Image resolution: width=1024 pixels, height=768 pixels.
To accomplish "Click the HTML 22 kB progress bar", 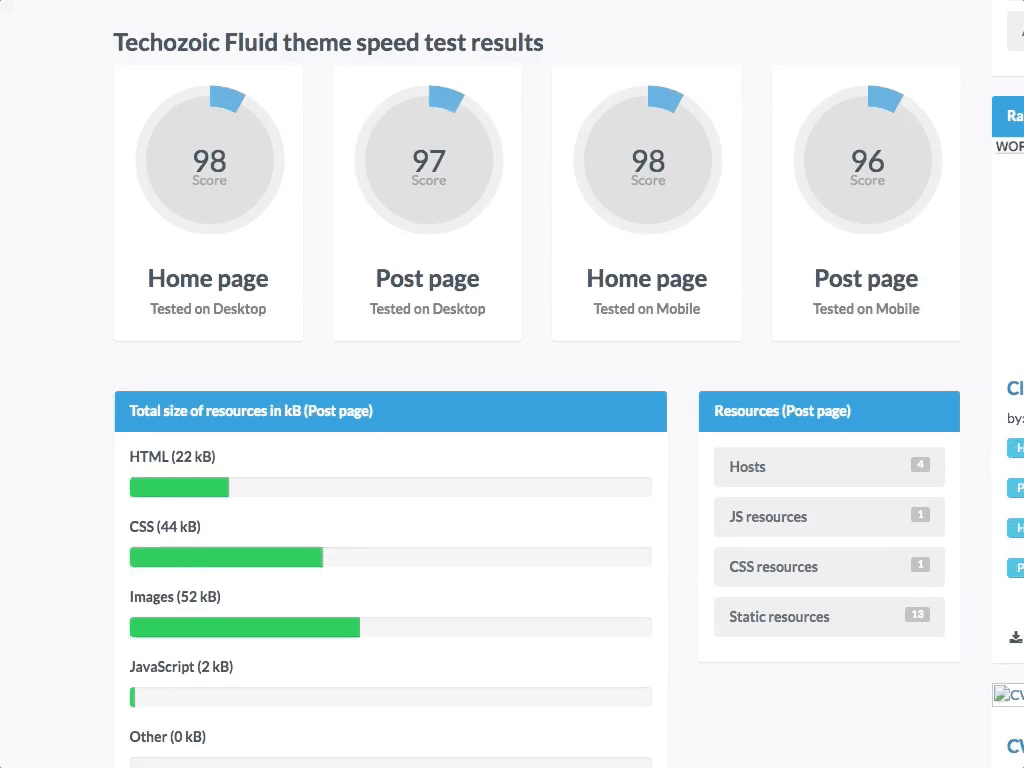I will (x=391, y=487).
